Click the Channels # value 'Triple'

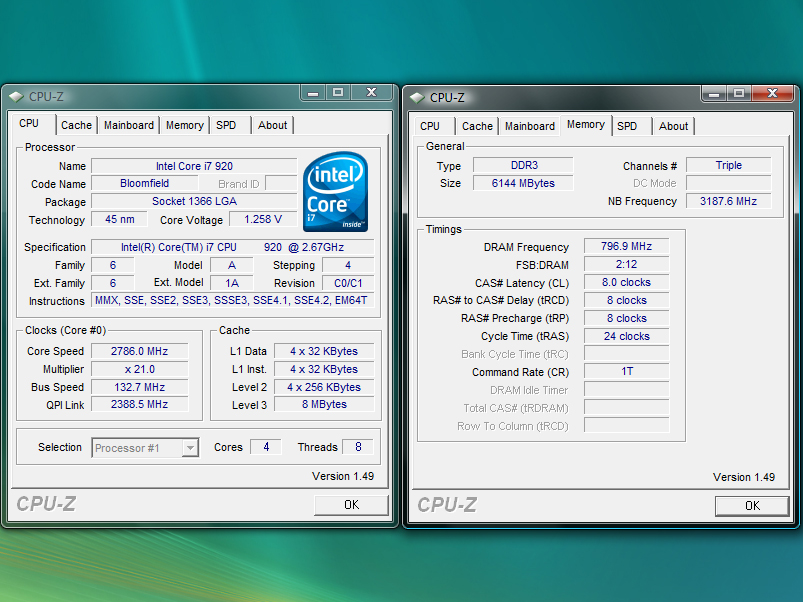coord(729,165)
